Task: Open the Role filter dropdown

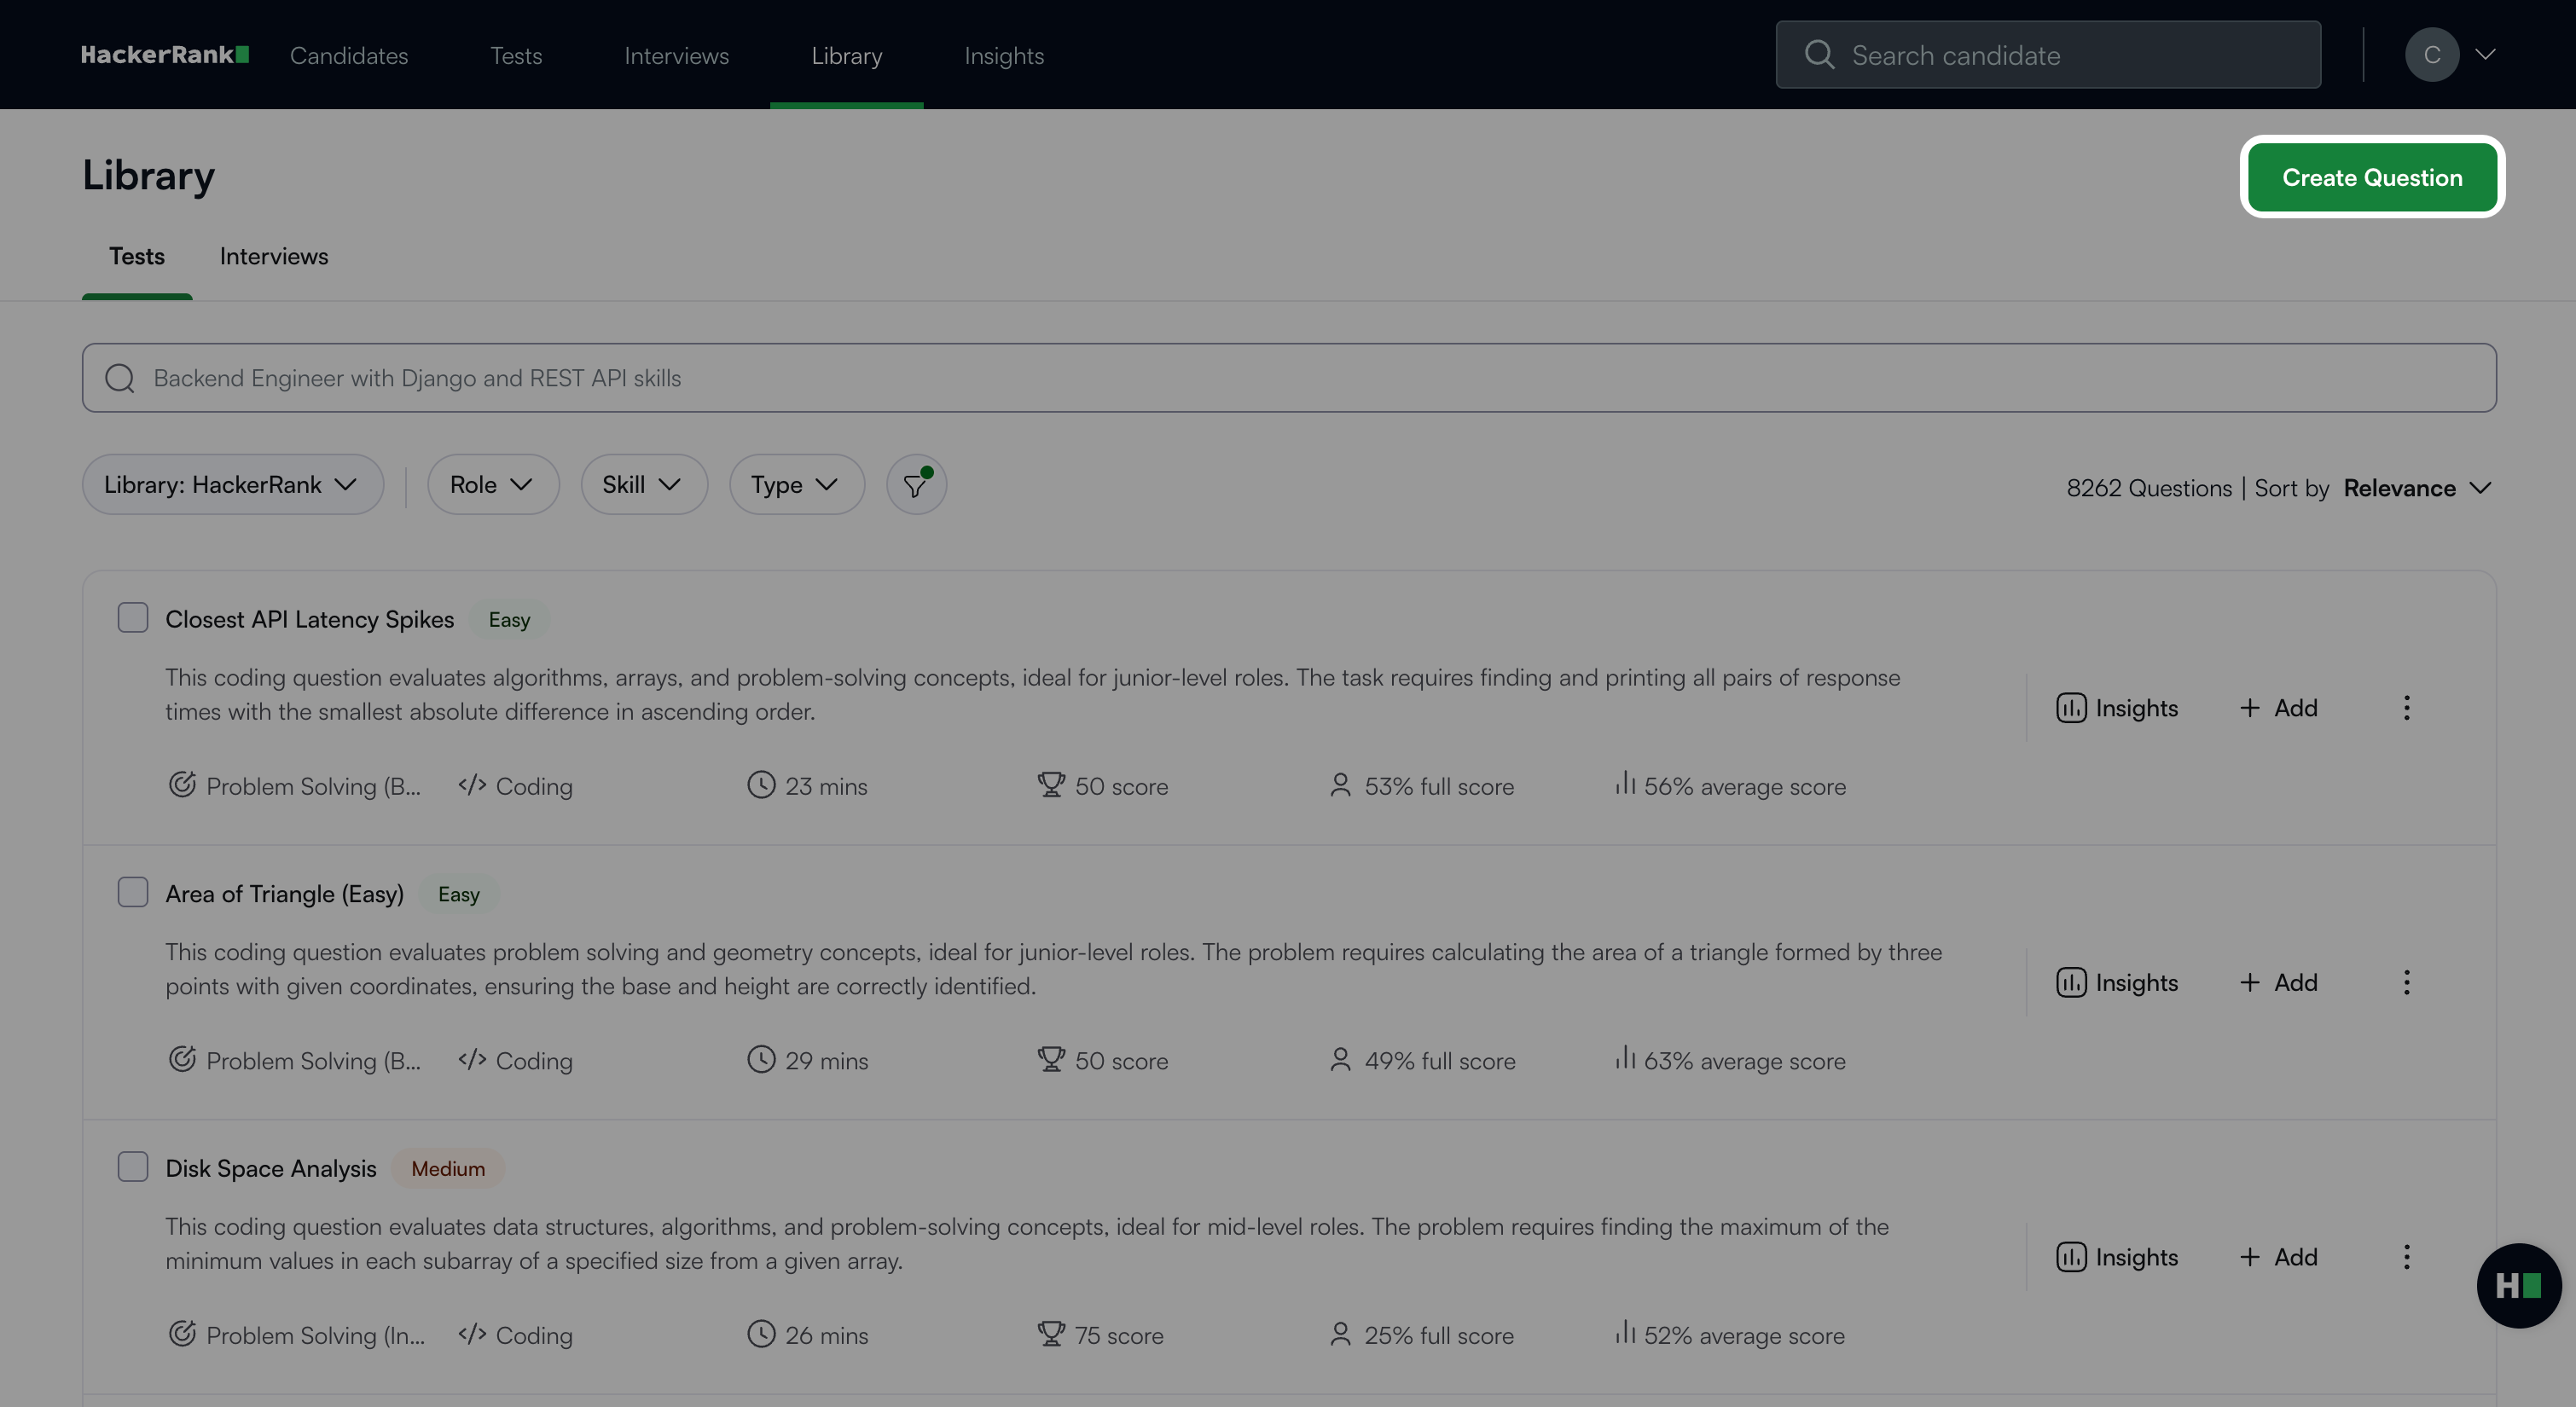Action: click(x=492, y=485)
